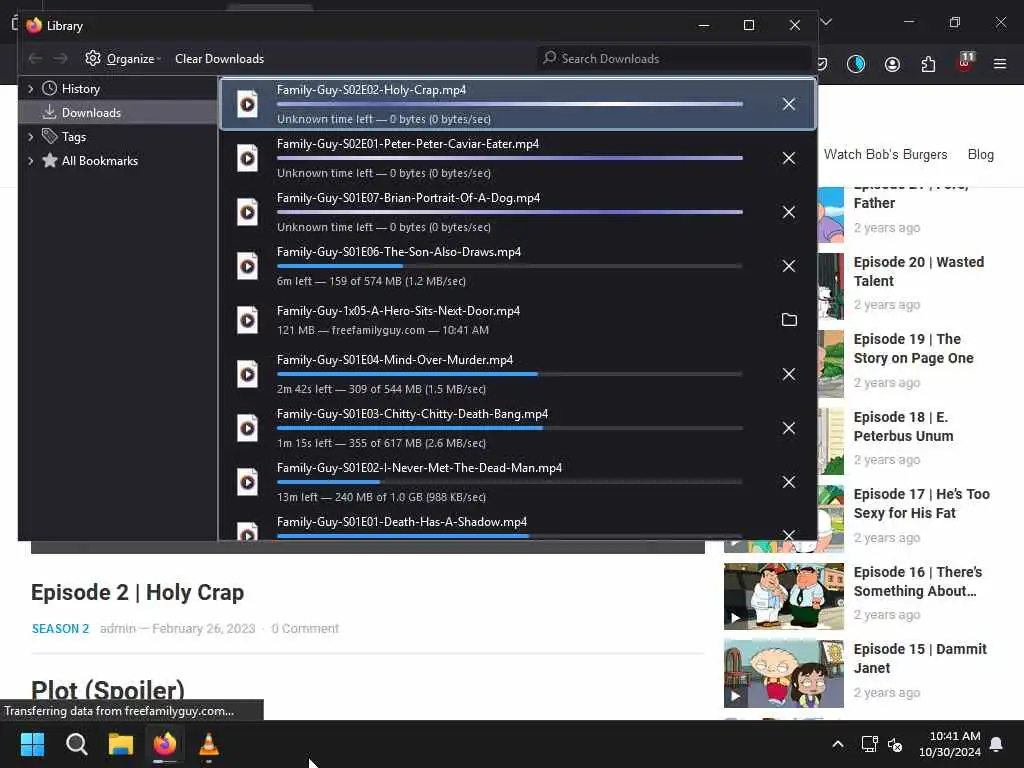Open the Blog menu link
Image resolution: width=1024 pixels, height=768 pixels.
tap(980, 155)
